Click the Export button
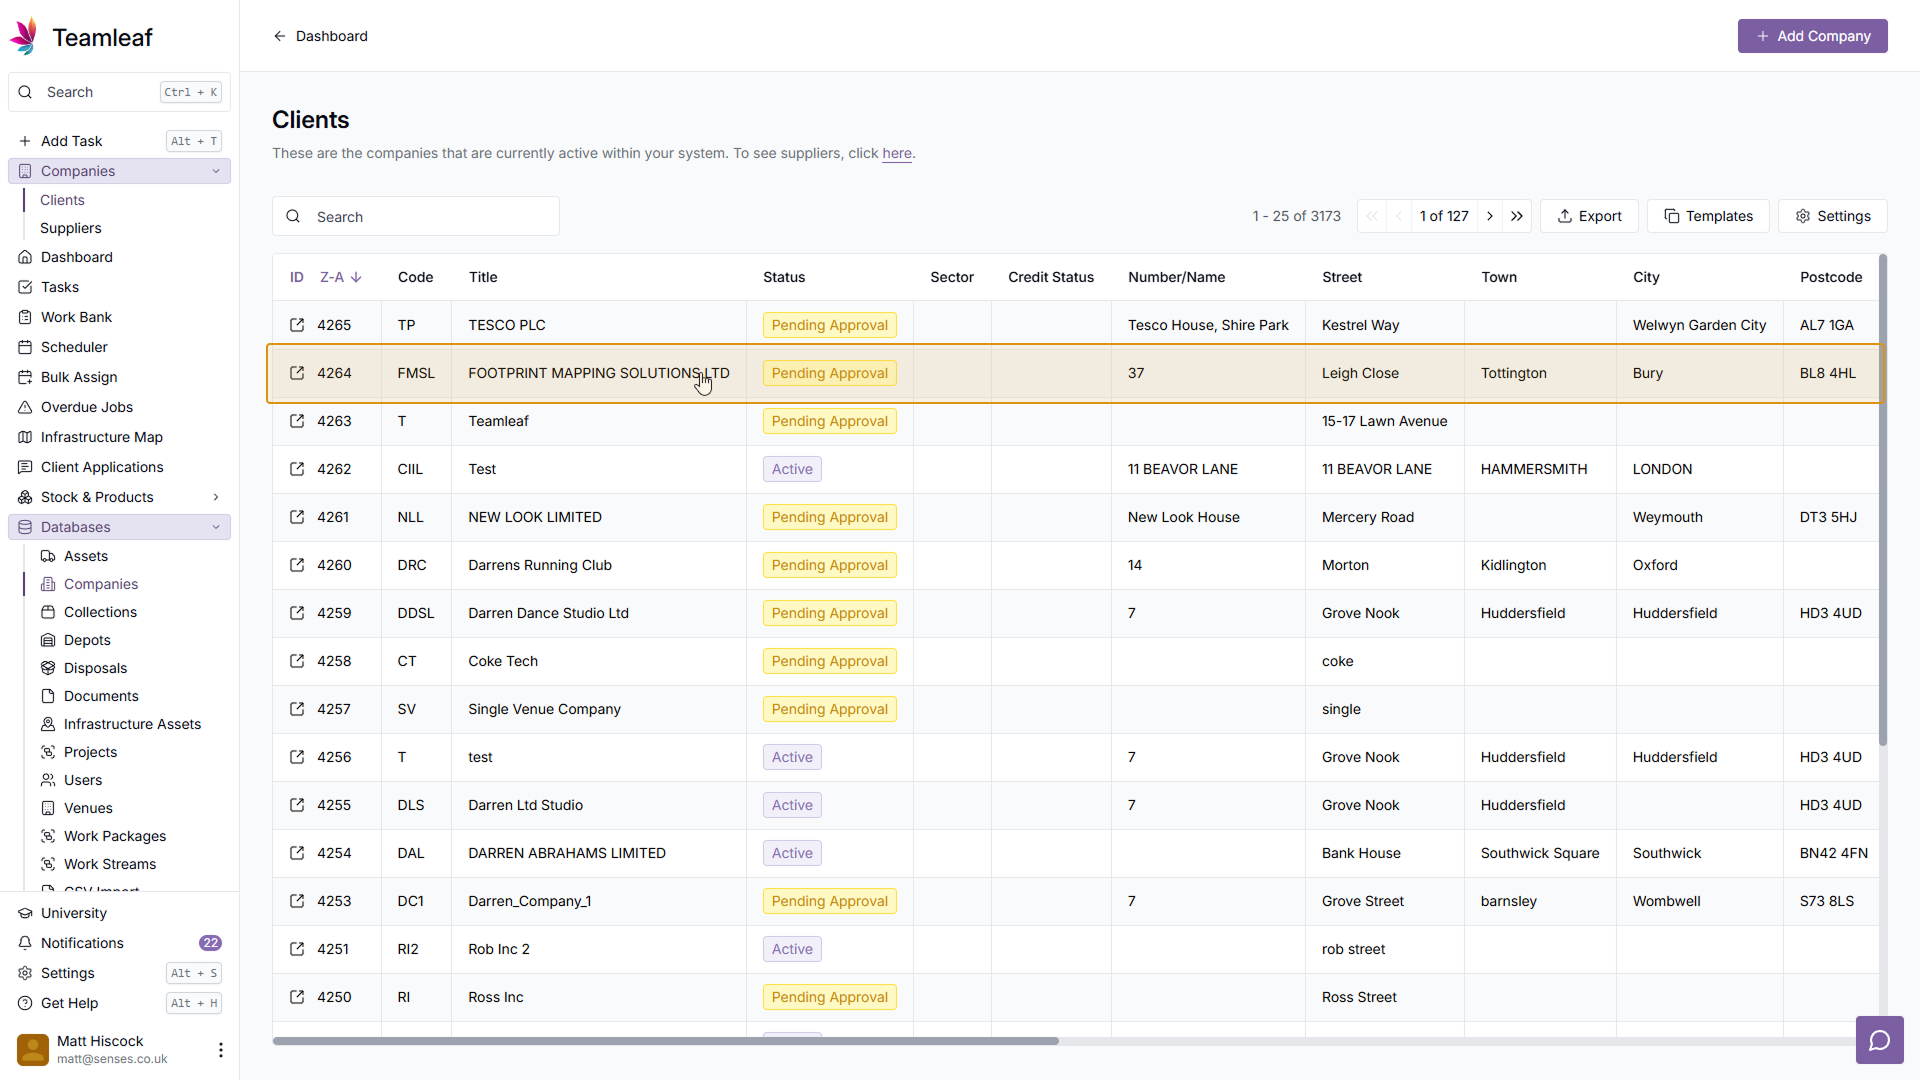Viewport: 1920px width, 1080px height. pyautogui.click(x=1589, y=216)
